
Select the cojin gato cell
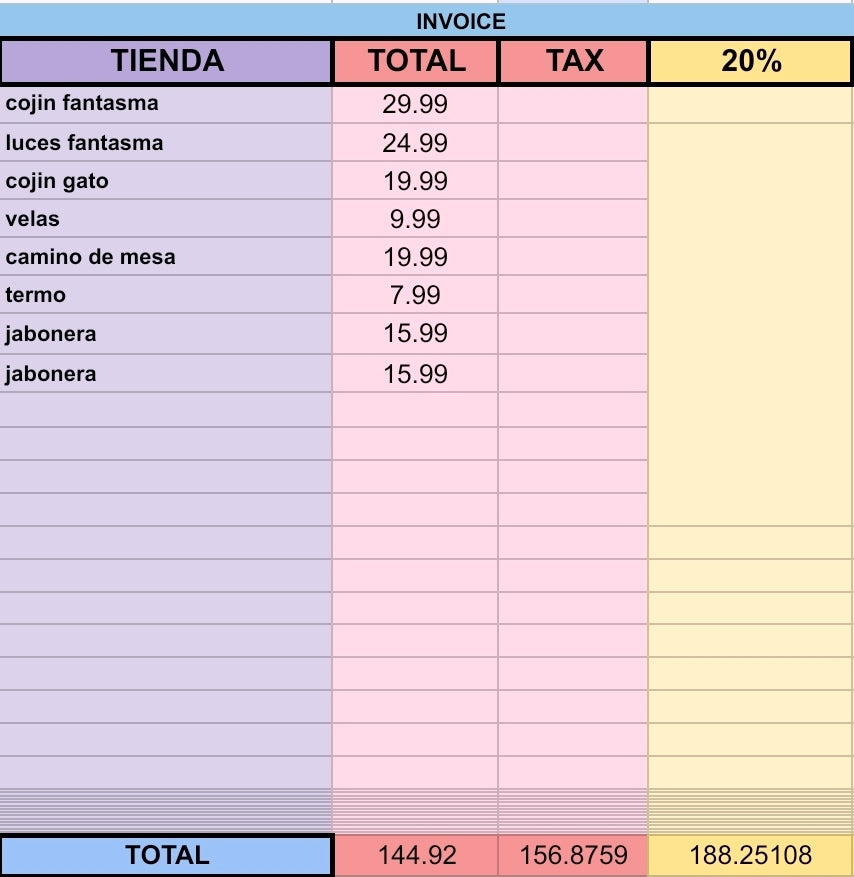tap(166, 181)
